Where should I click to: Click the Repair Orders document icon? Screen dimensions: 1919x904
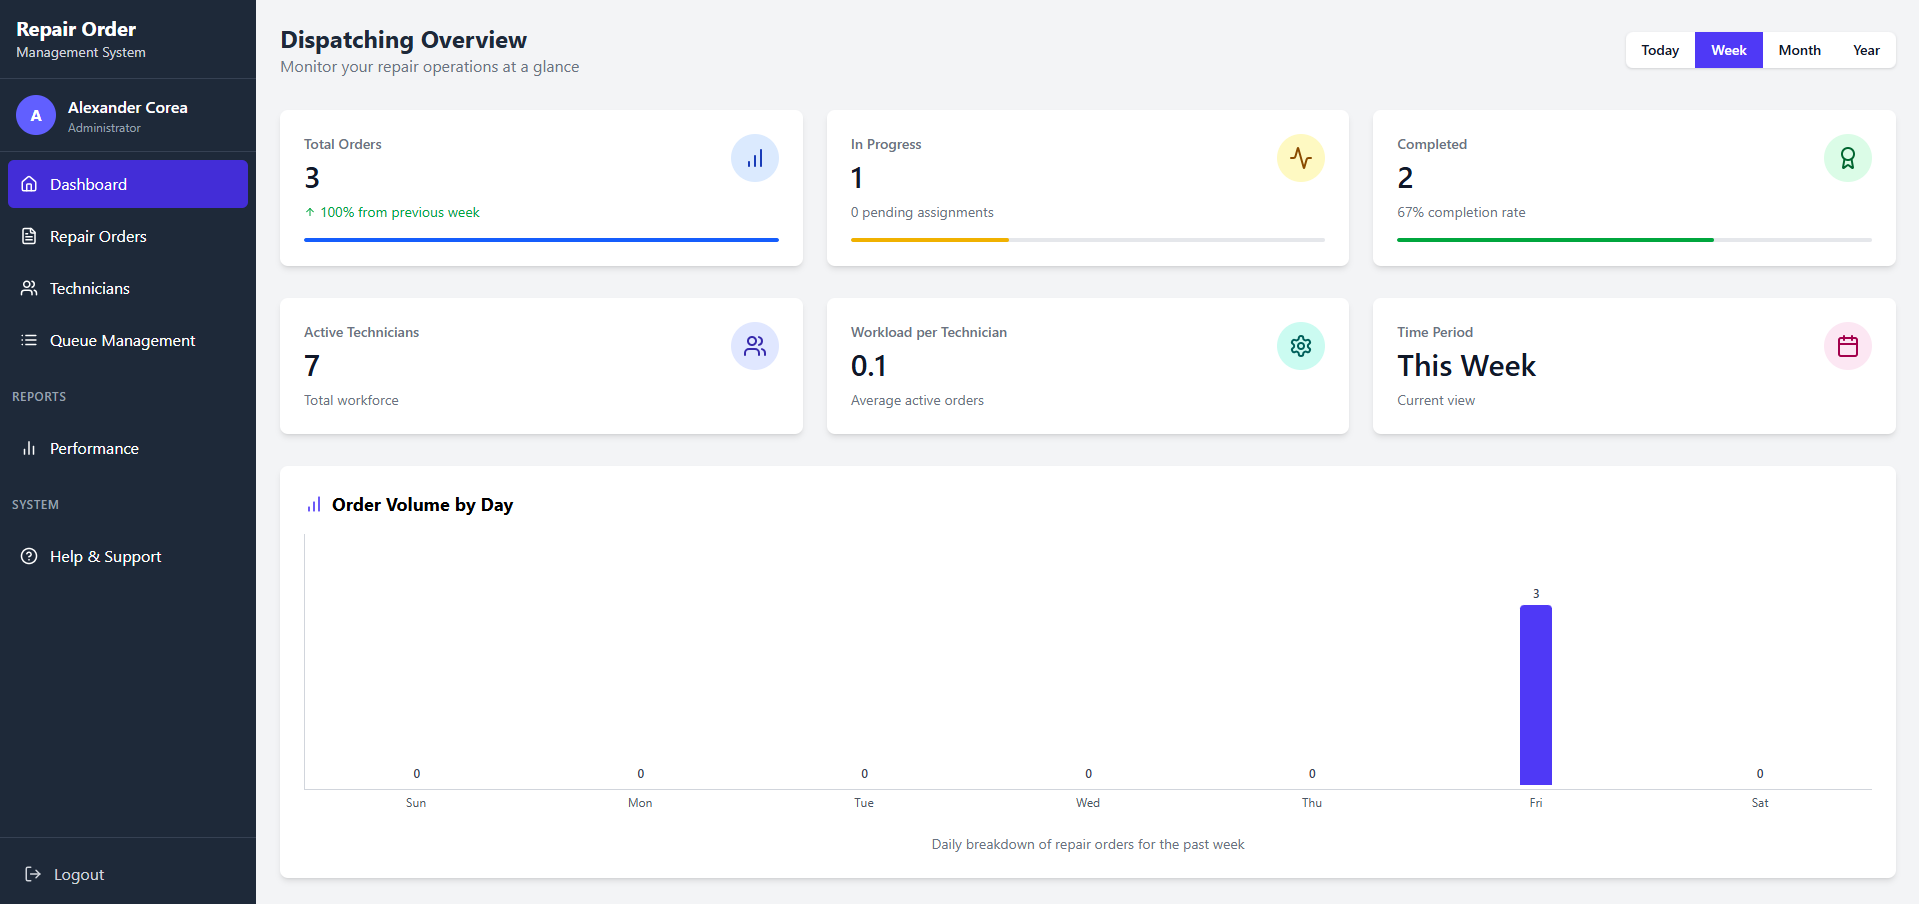[x=29, y=236]
